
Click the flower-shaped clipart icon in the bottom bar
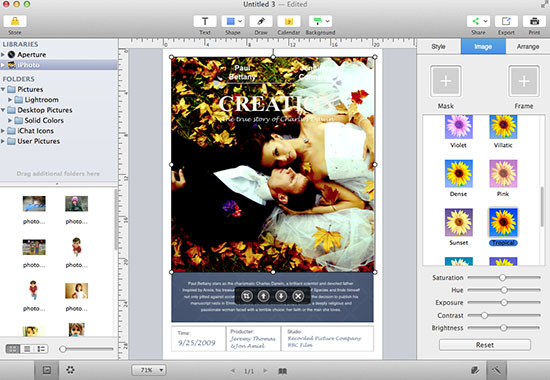click(71, 370)
